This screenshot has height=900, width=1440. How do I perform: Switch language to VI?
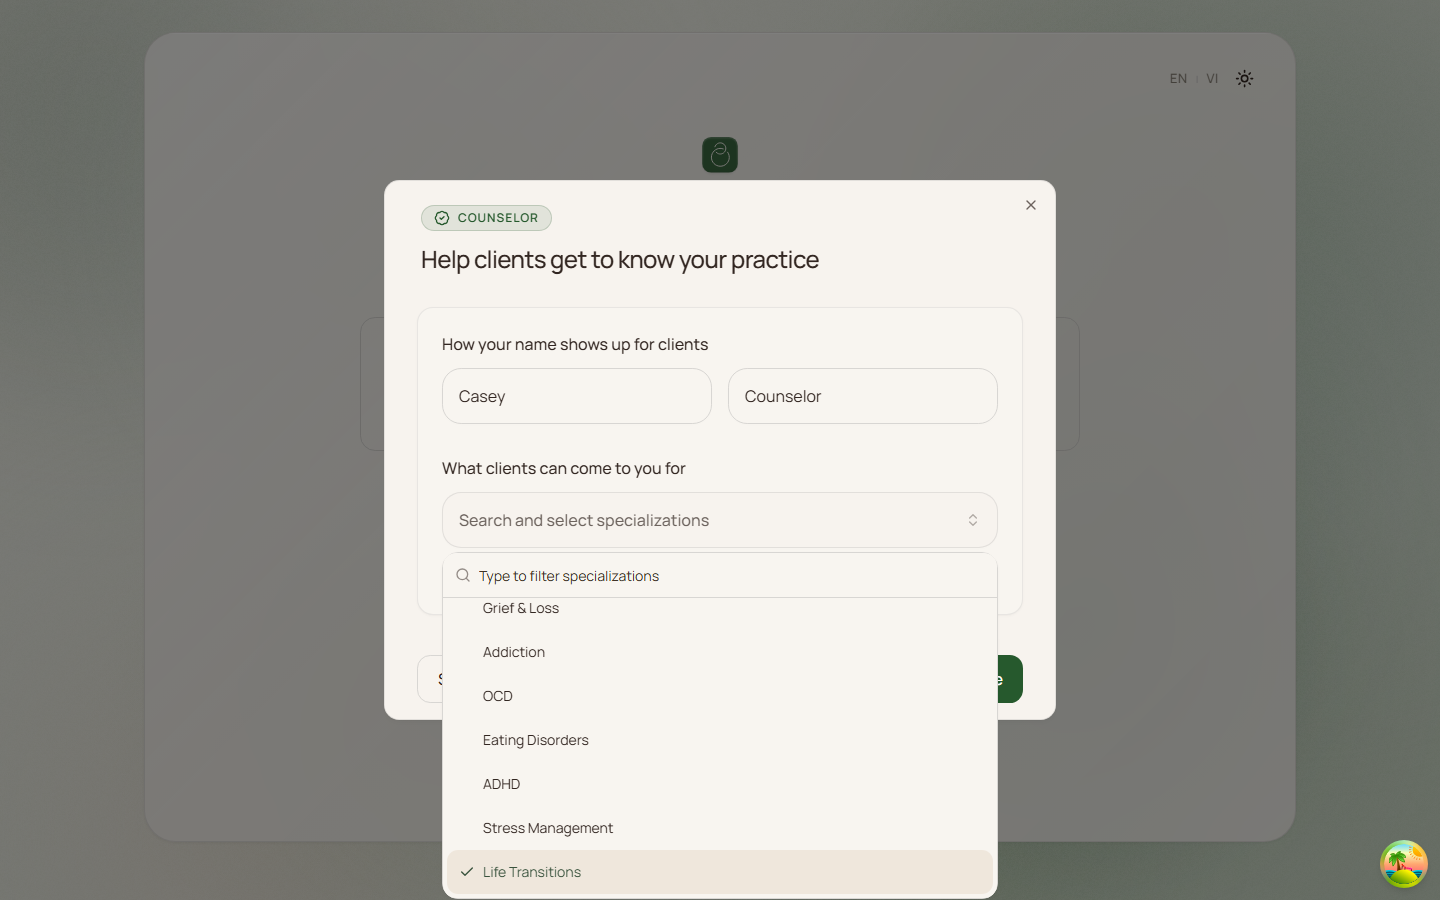click(1212, 78)
